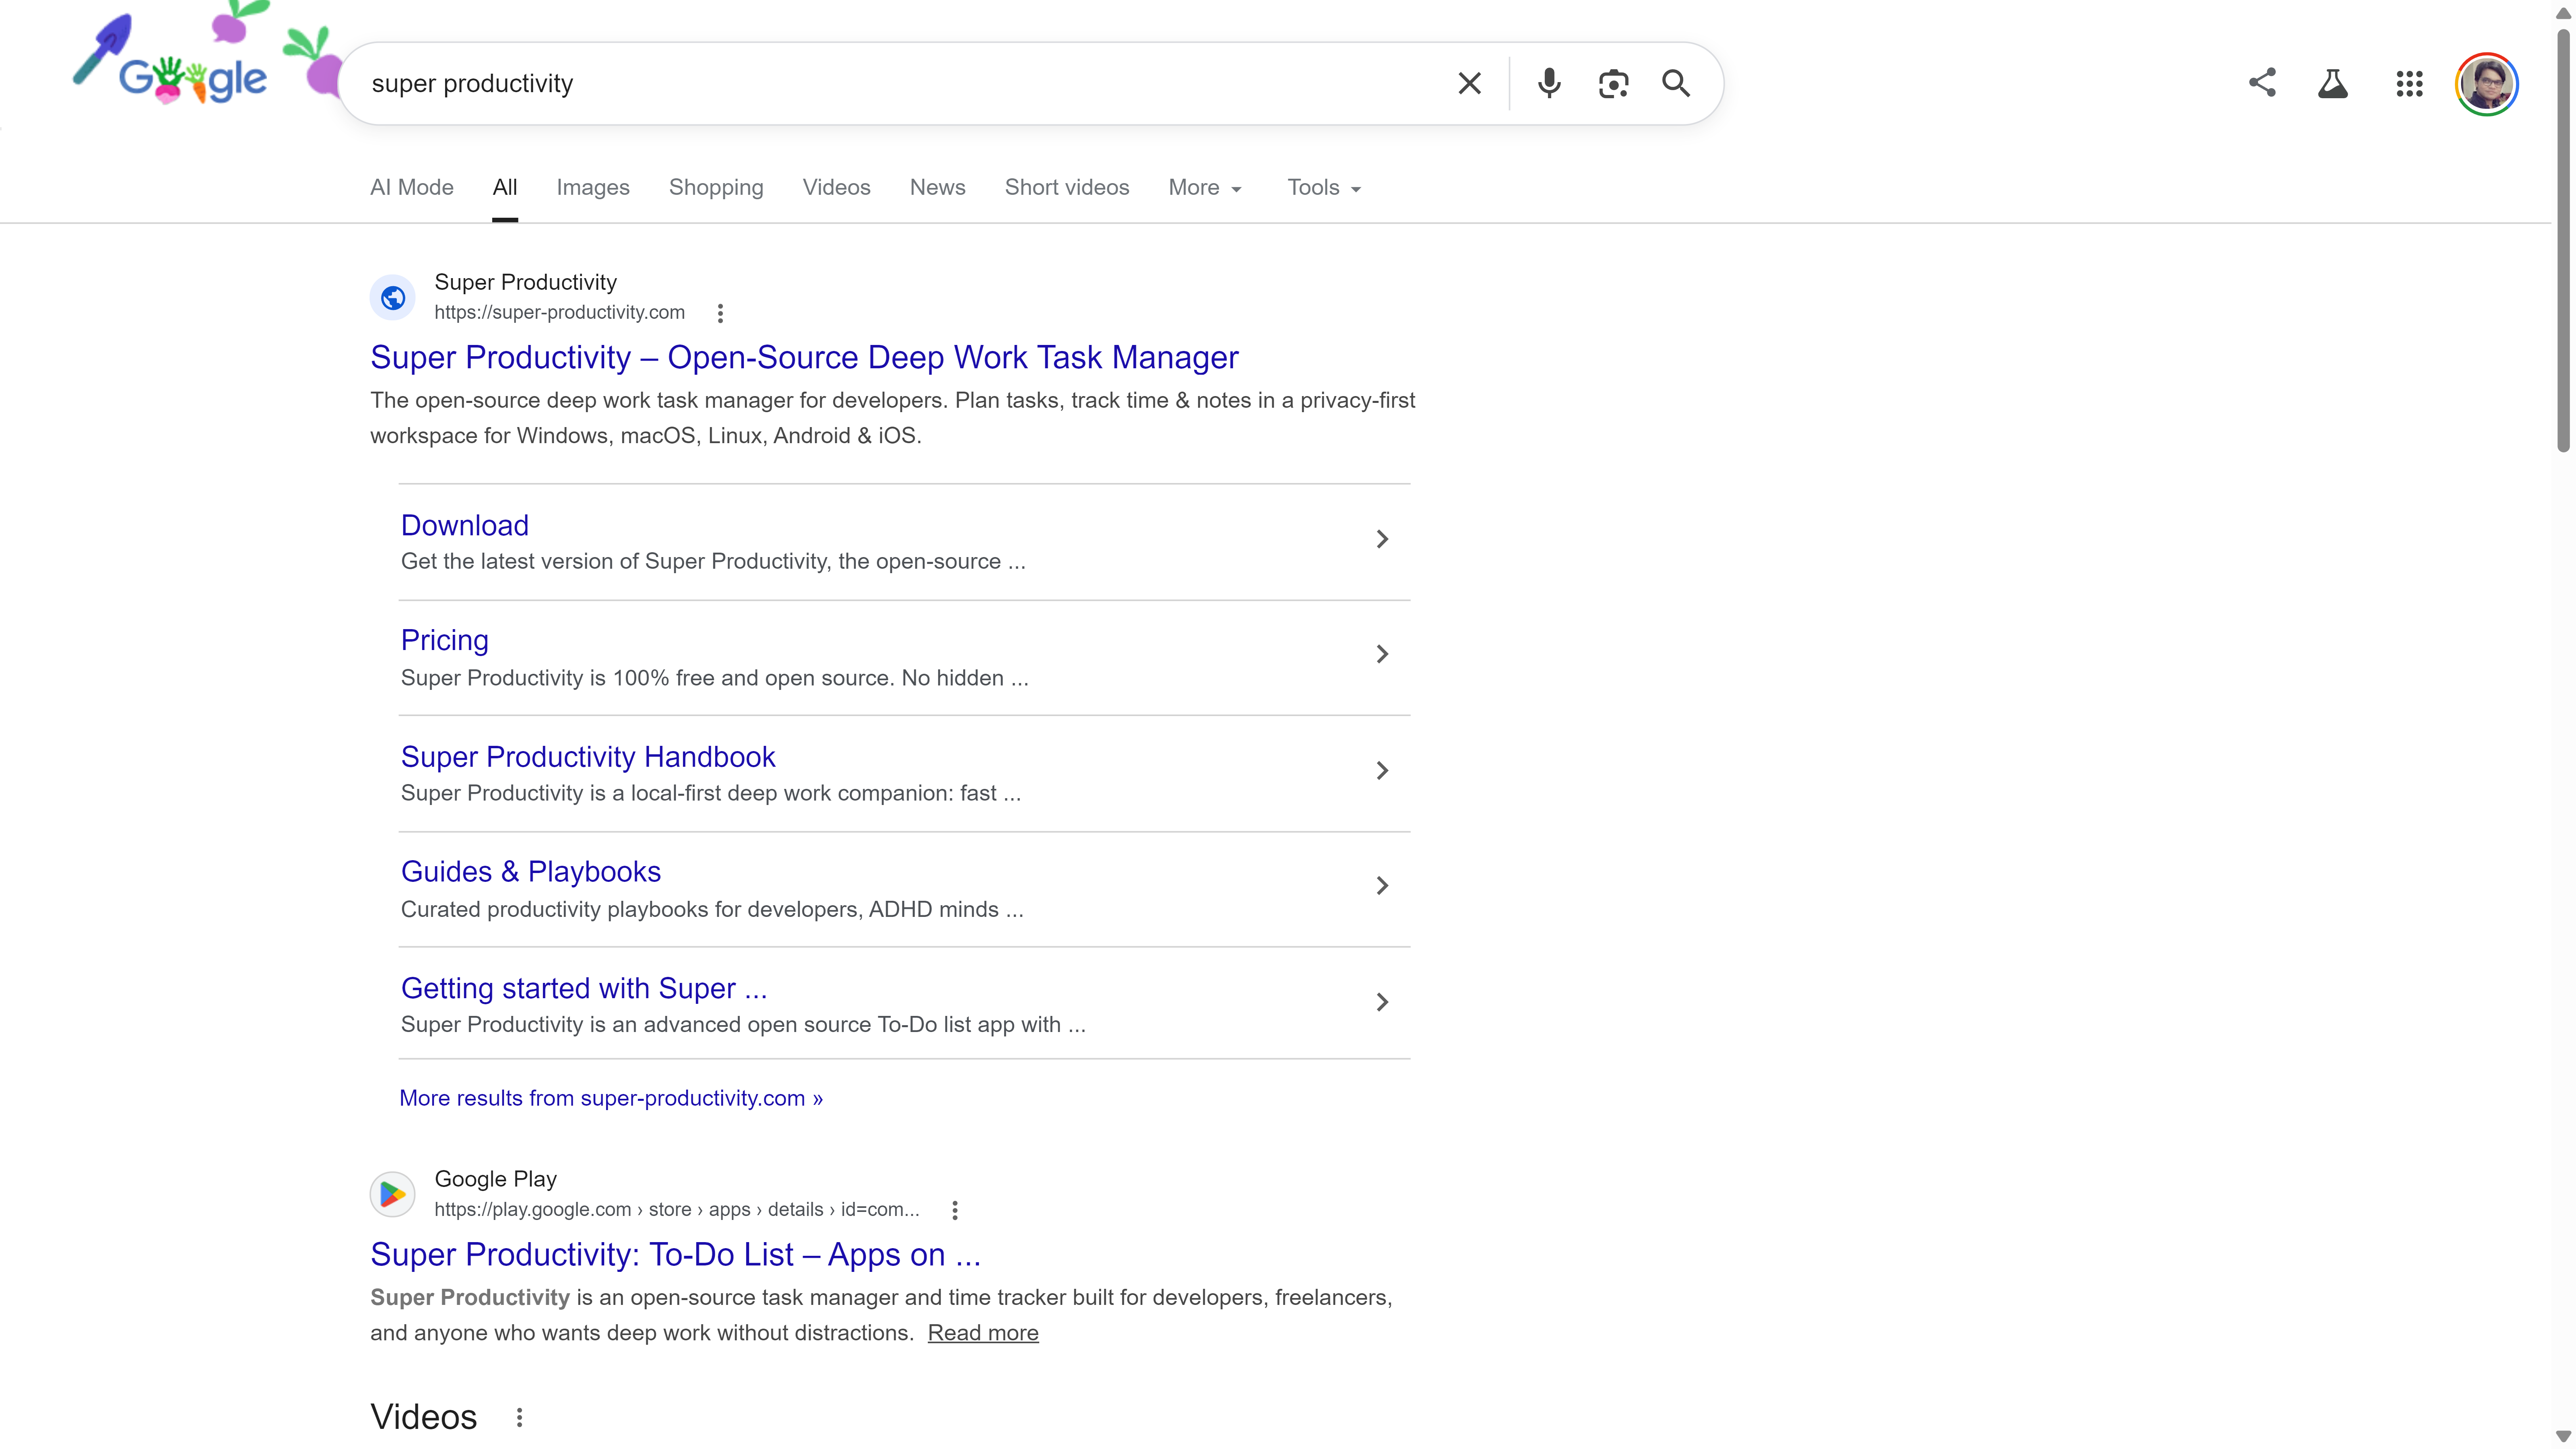Click the Super Productivity globe favicon

point(393,298)
